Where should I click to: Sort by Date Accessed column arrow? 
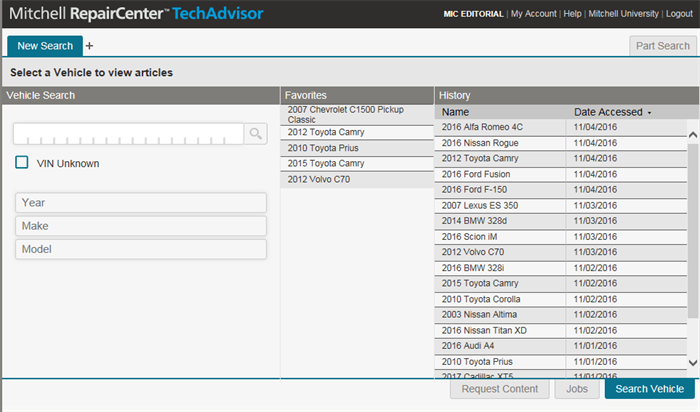[650, 113]
